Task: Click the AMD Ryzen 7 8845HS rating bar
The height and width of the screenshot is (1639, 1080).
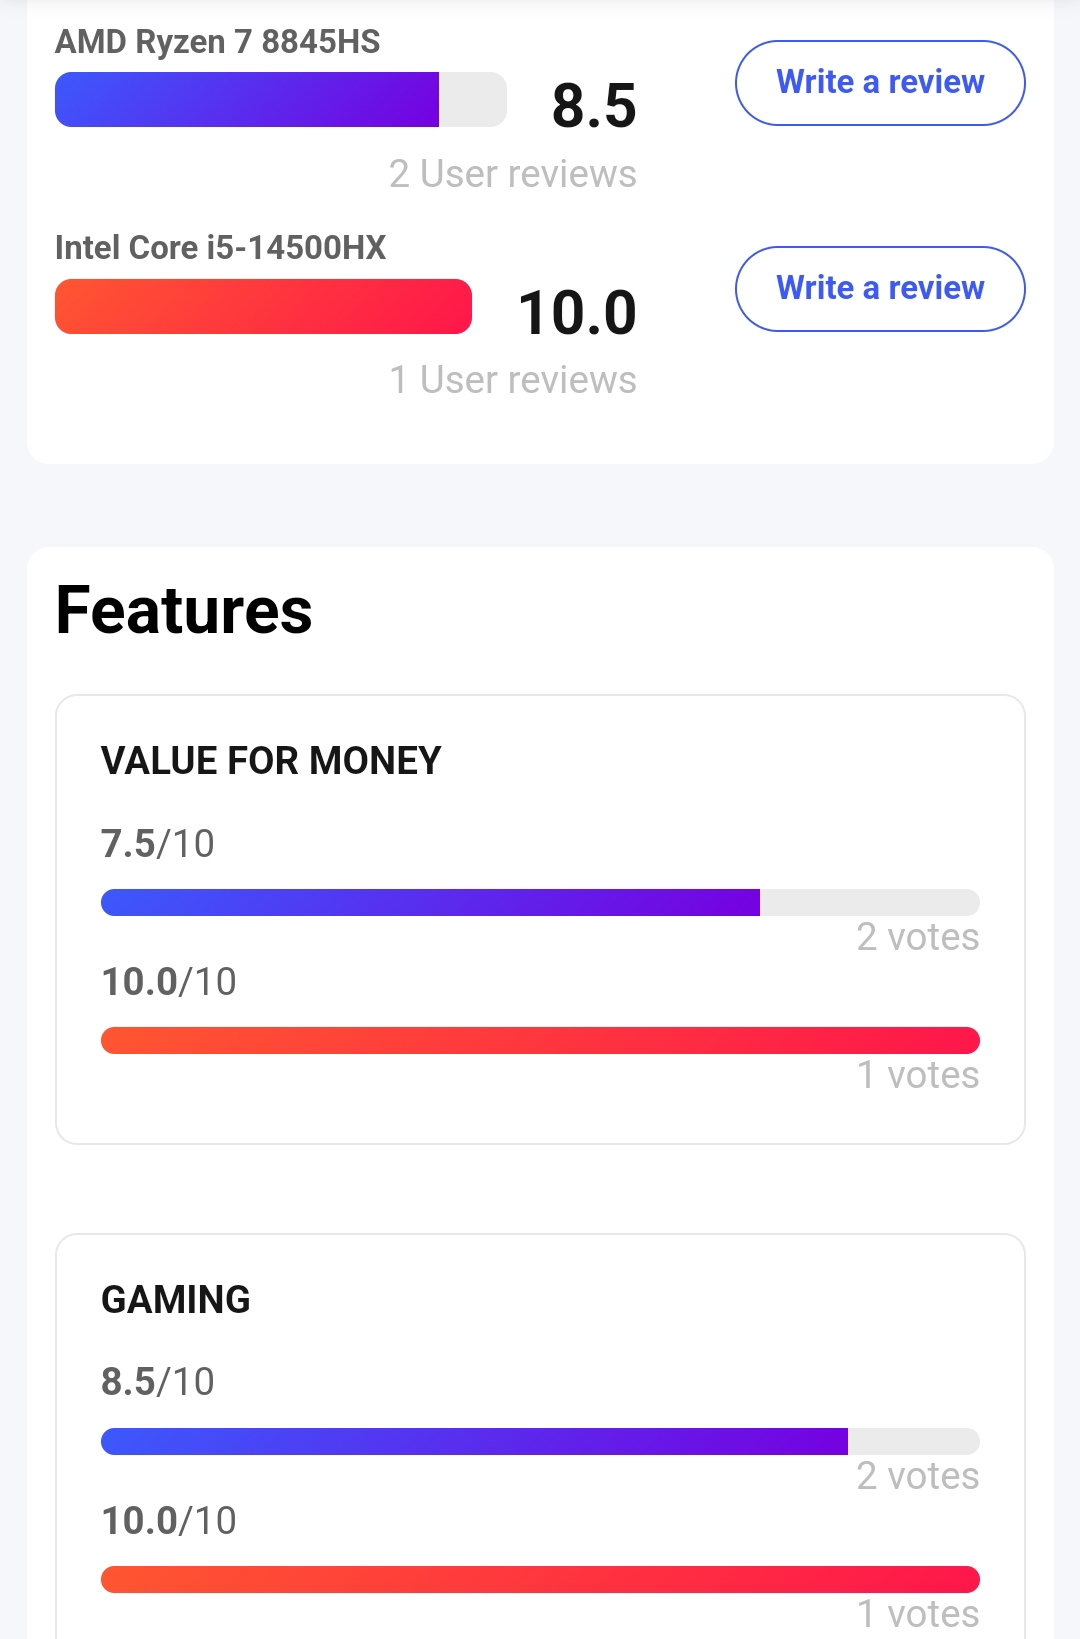Action: [x=281, y=100]
